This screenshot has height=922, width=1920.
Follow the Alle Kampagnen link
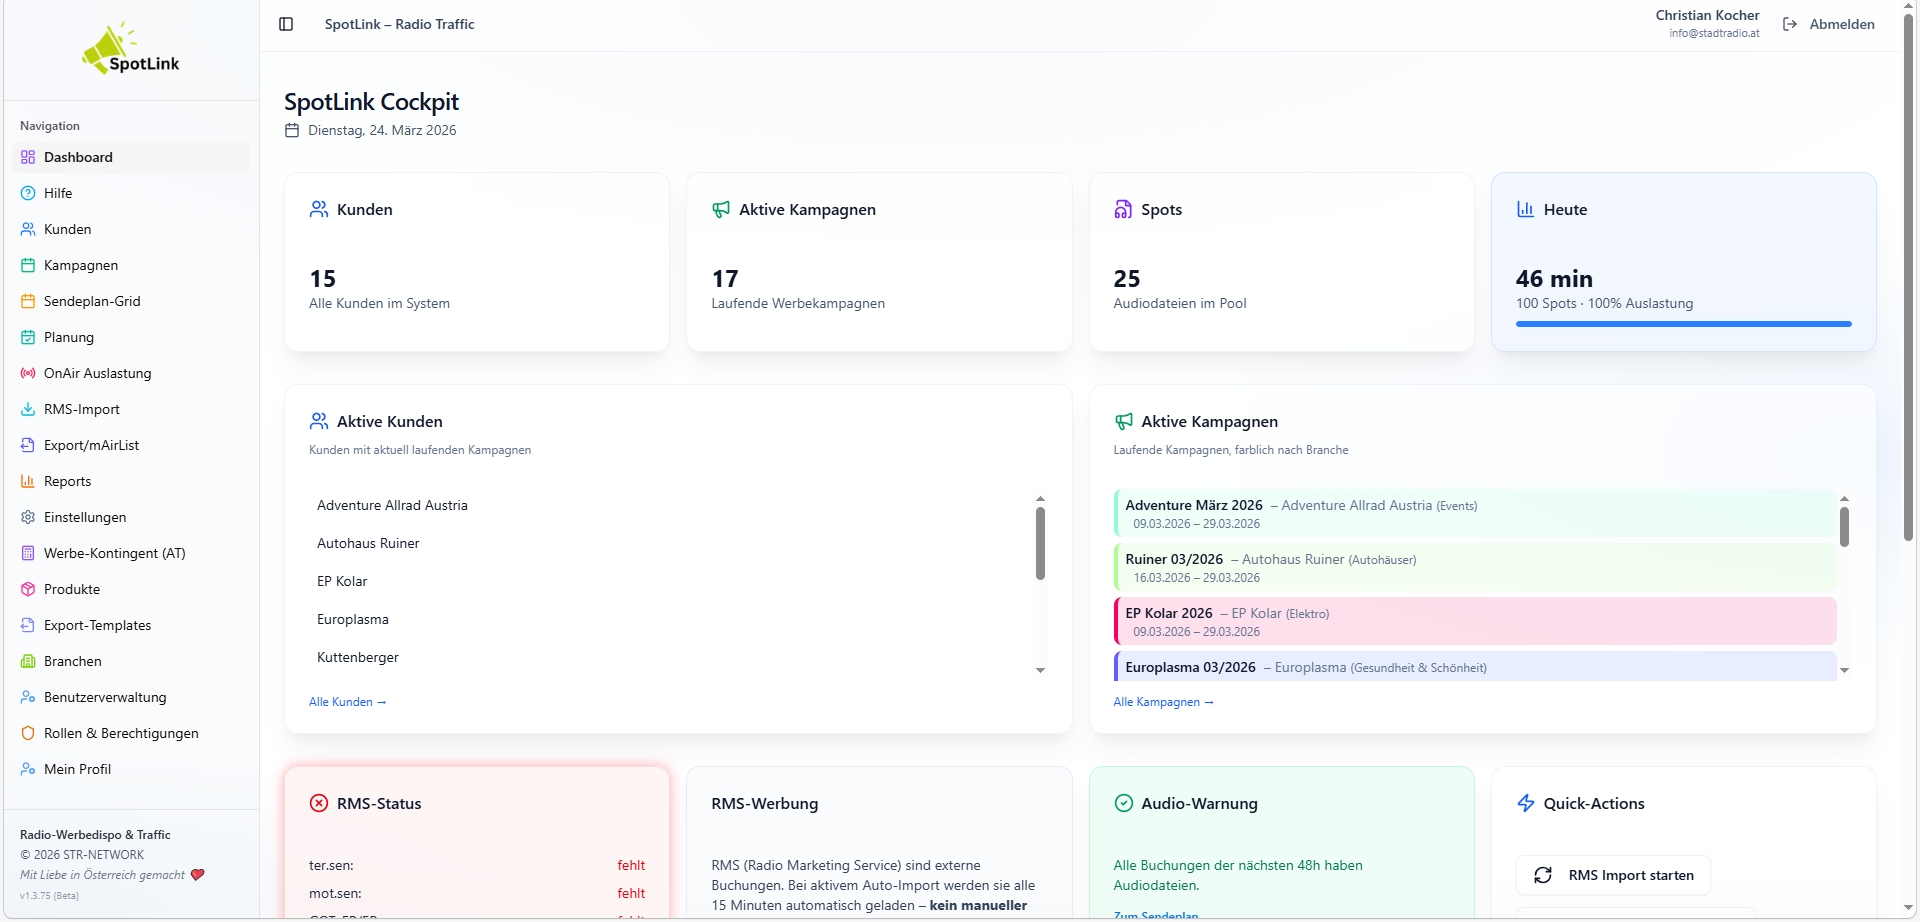point(1163,702)
